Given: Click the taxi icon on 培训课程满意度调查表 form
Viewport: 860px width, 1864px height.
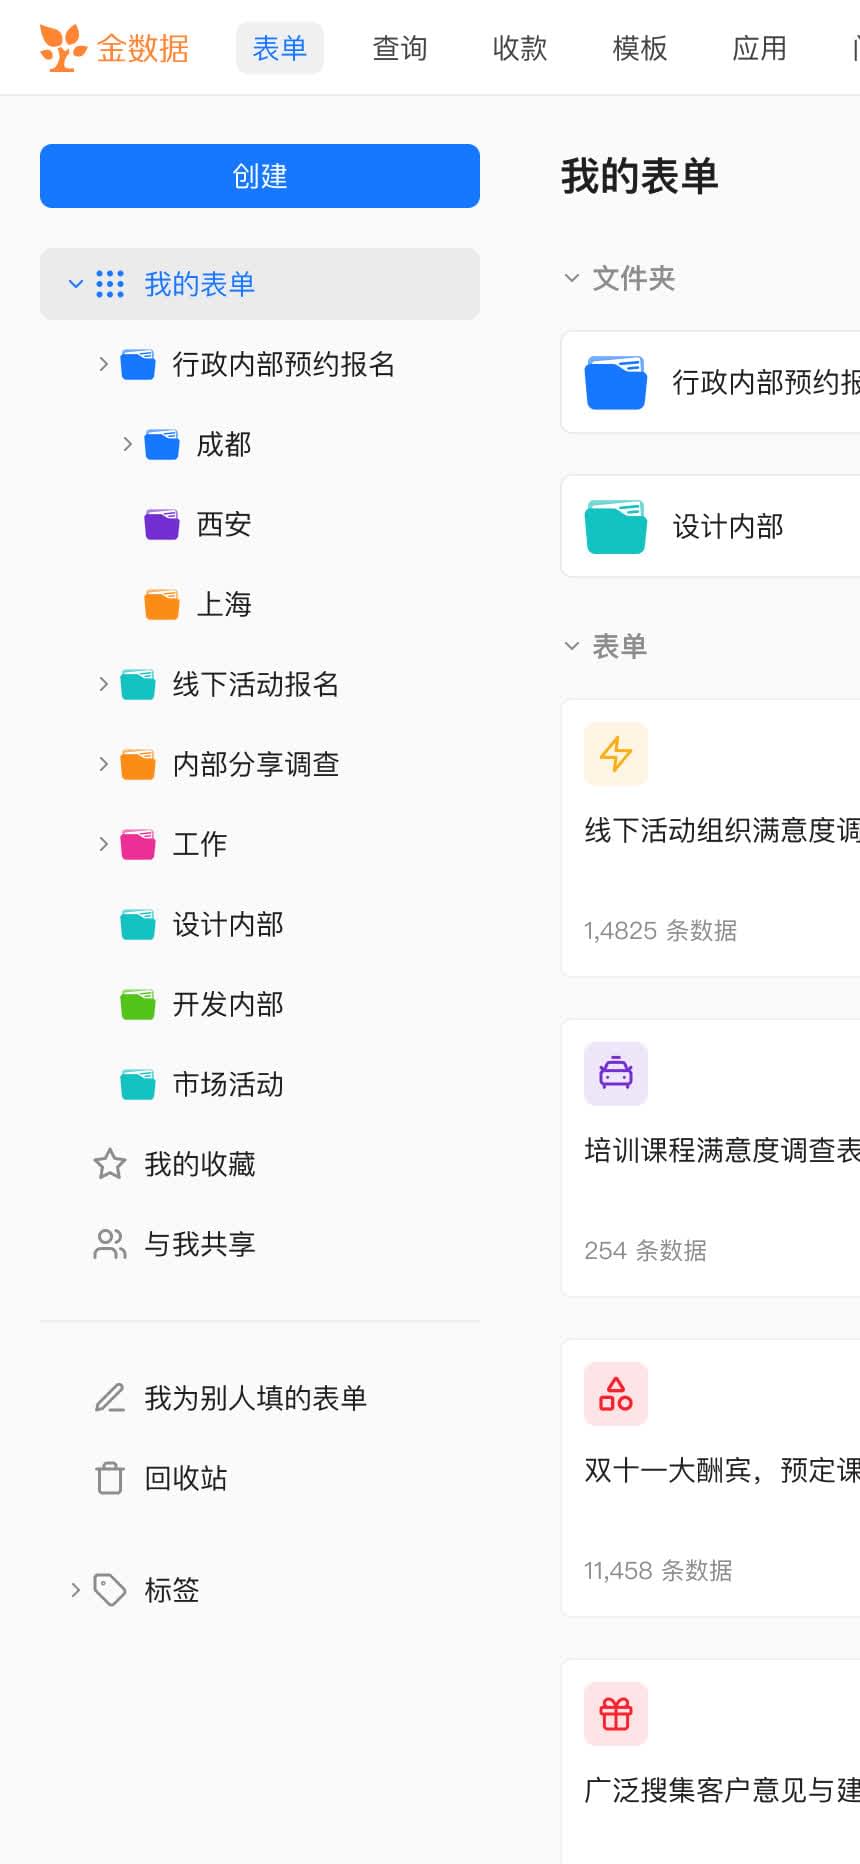Looking at the screenshot, I should pos(616,1074).
